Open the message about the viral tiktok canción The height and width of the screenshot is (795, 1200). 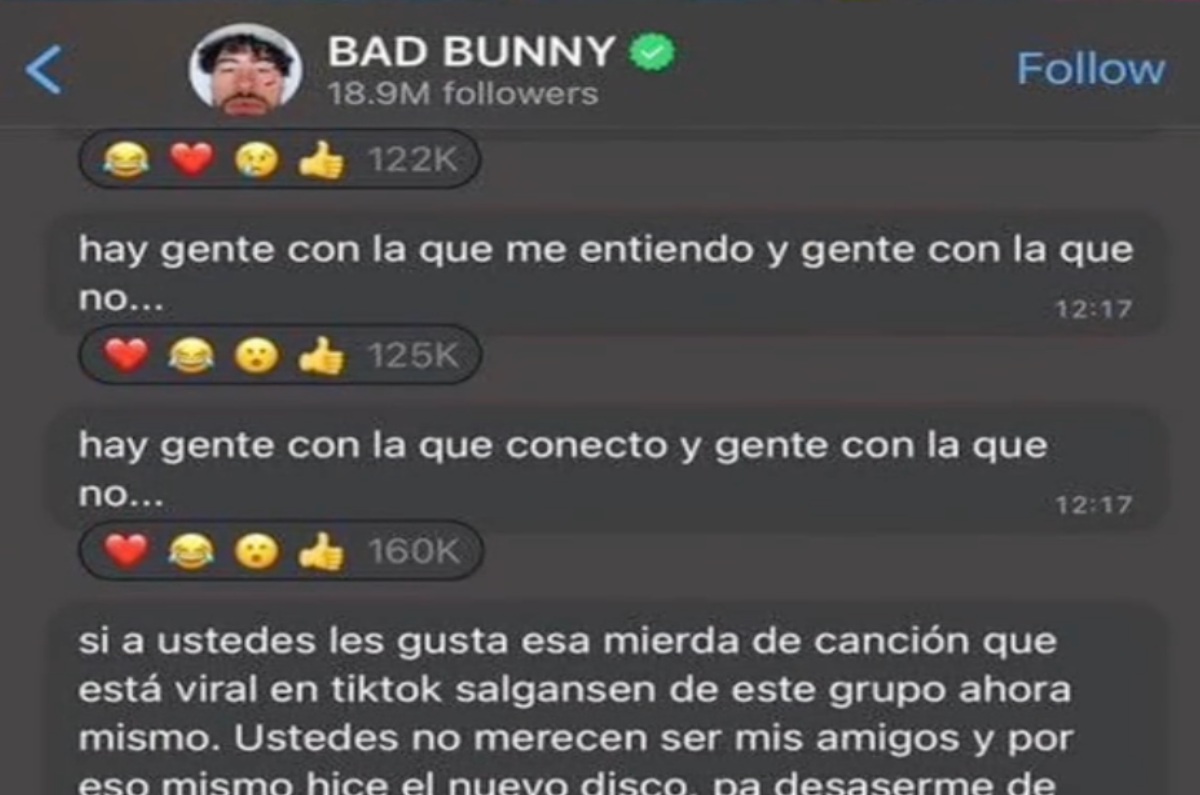click(x=607, y=700)
